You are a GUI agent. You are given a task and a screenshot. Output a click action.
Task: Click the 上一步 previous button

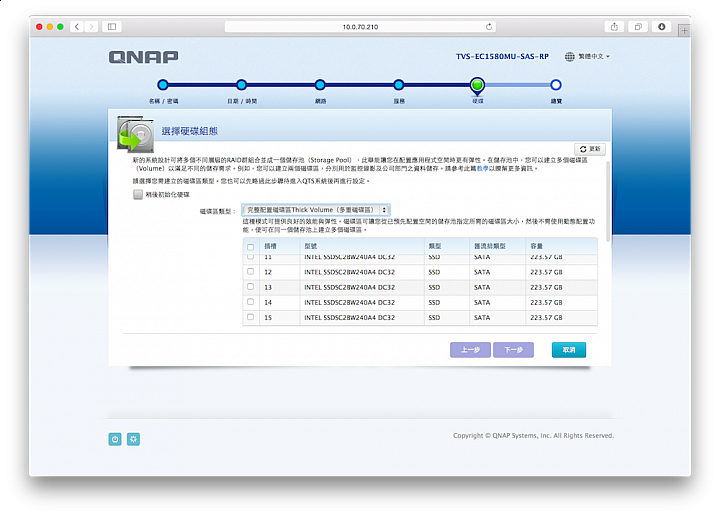click(x=470, y=350)
